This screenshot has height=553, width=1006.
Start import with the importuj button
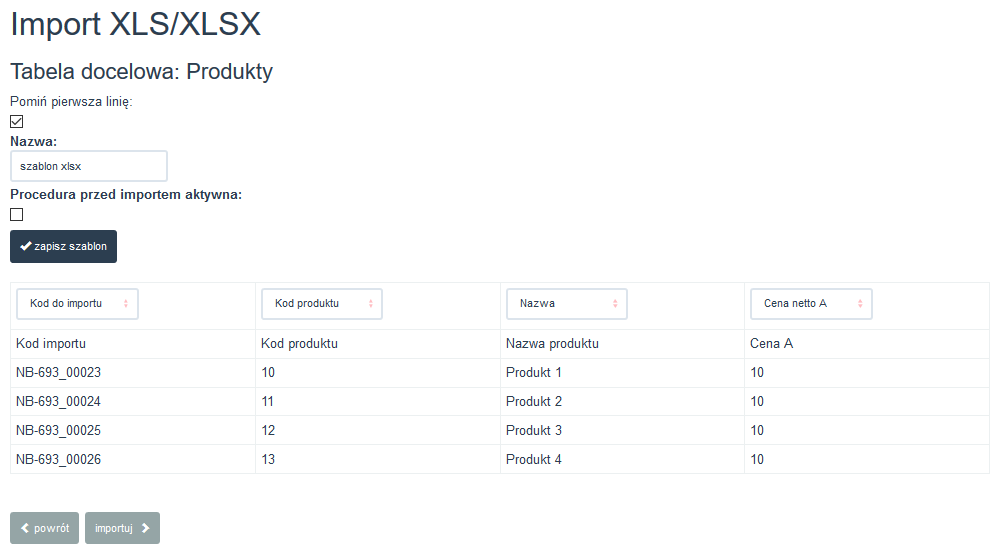pyautogui.click(x=123, y=528)
